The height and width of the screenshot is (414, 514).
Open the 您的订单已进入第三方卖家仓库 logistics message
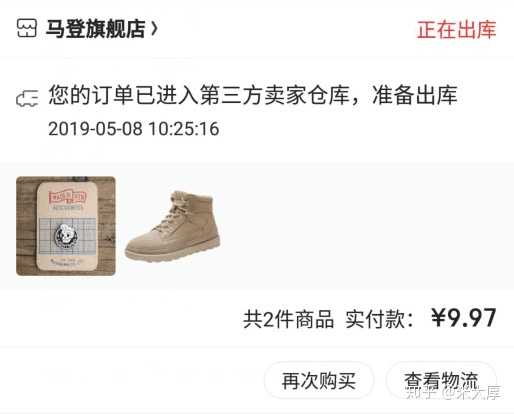pos(253,95)
